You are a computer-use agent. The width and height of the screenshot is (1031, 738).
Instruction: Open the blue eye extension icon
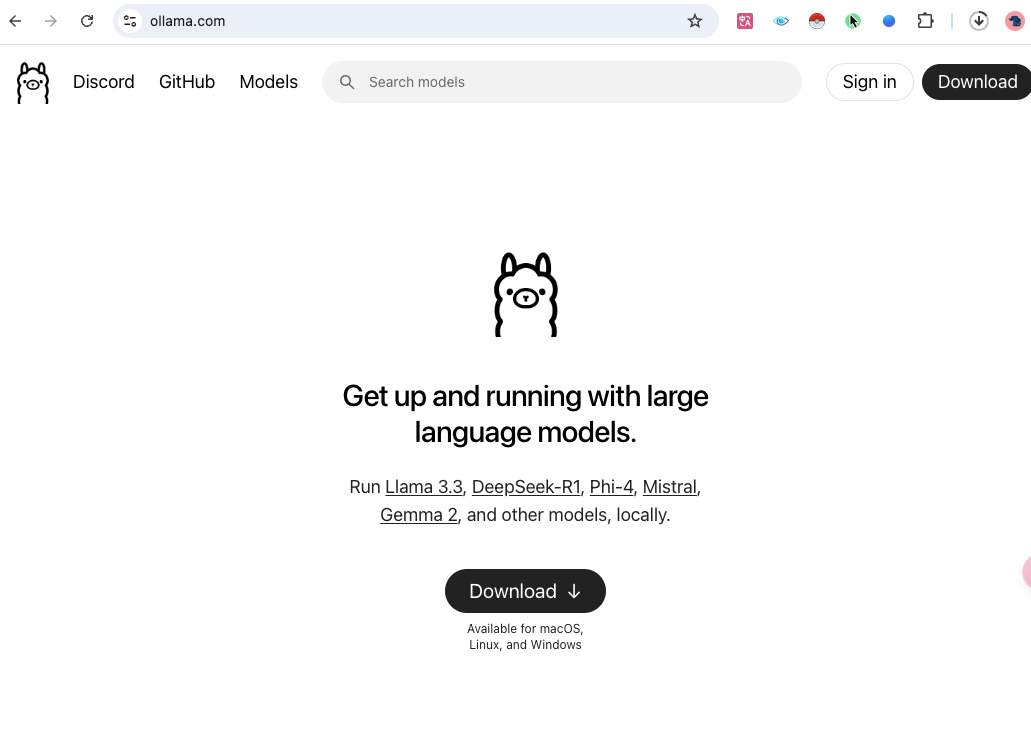point(781,21)
